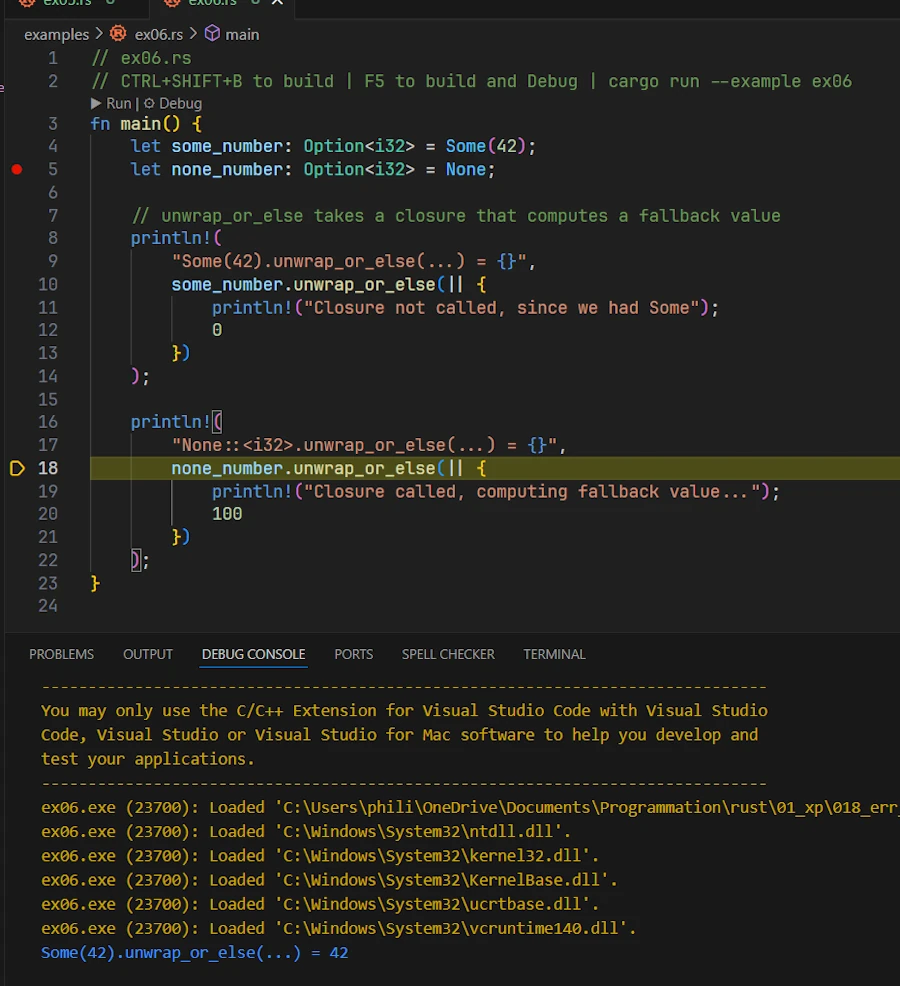The image size is (900, 986).
Task: Switch to the TERMINAL panel tab
Action: (554, 654)
